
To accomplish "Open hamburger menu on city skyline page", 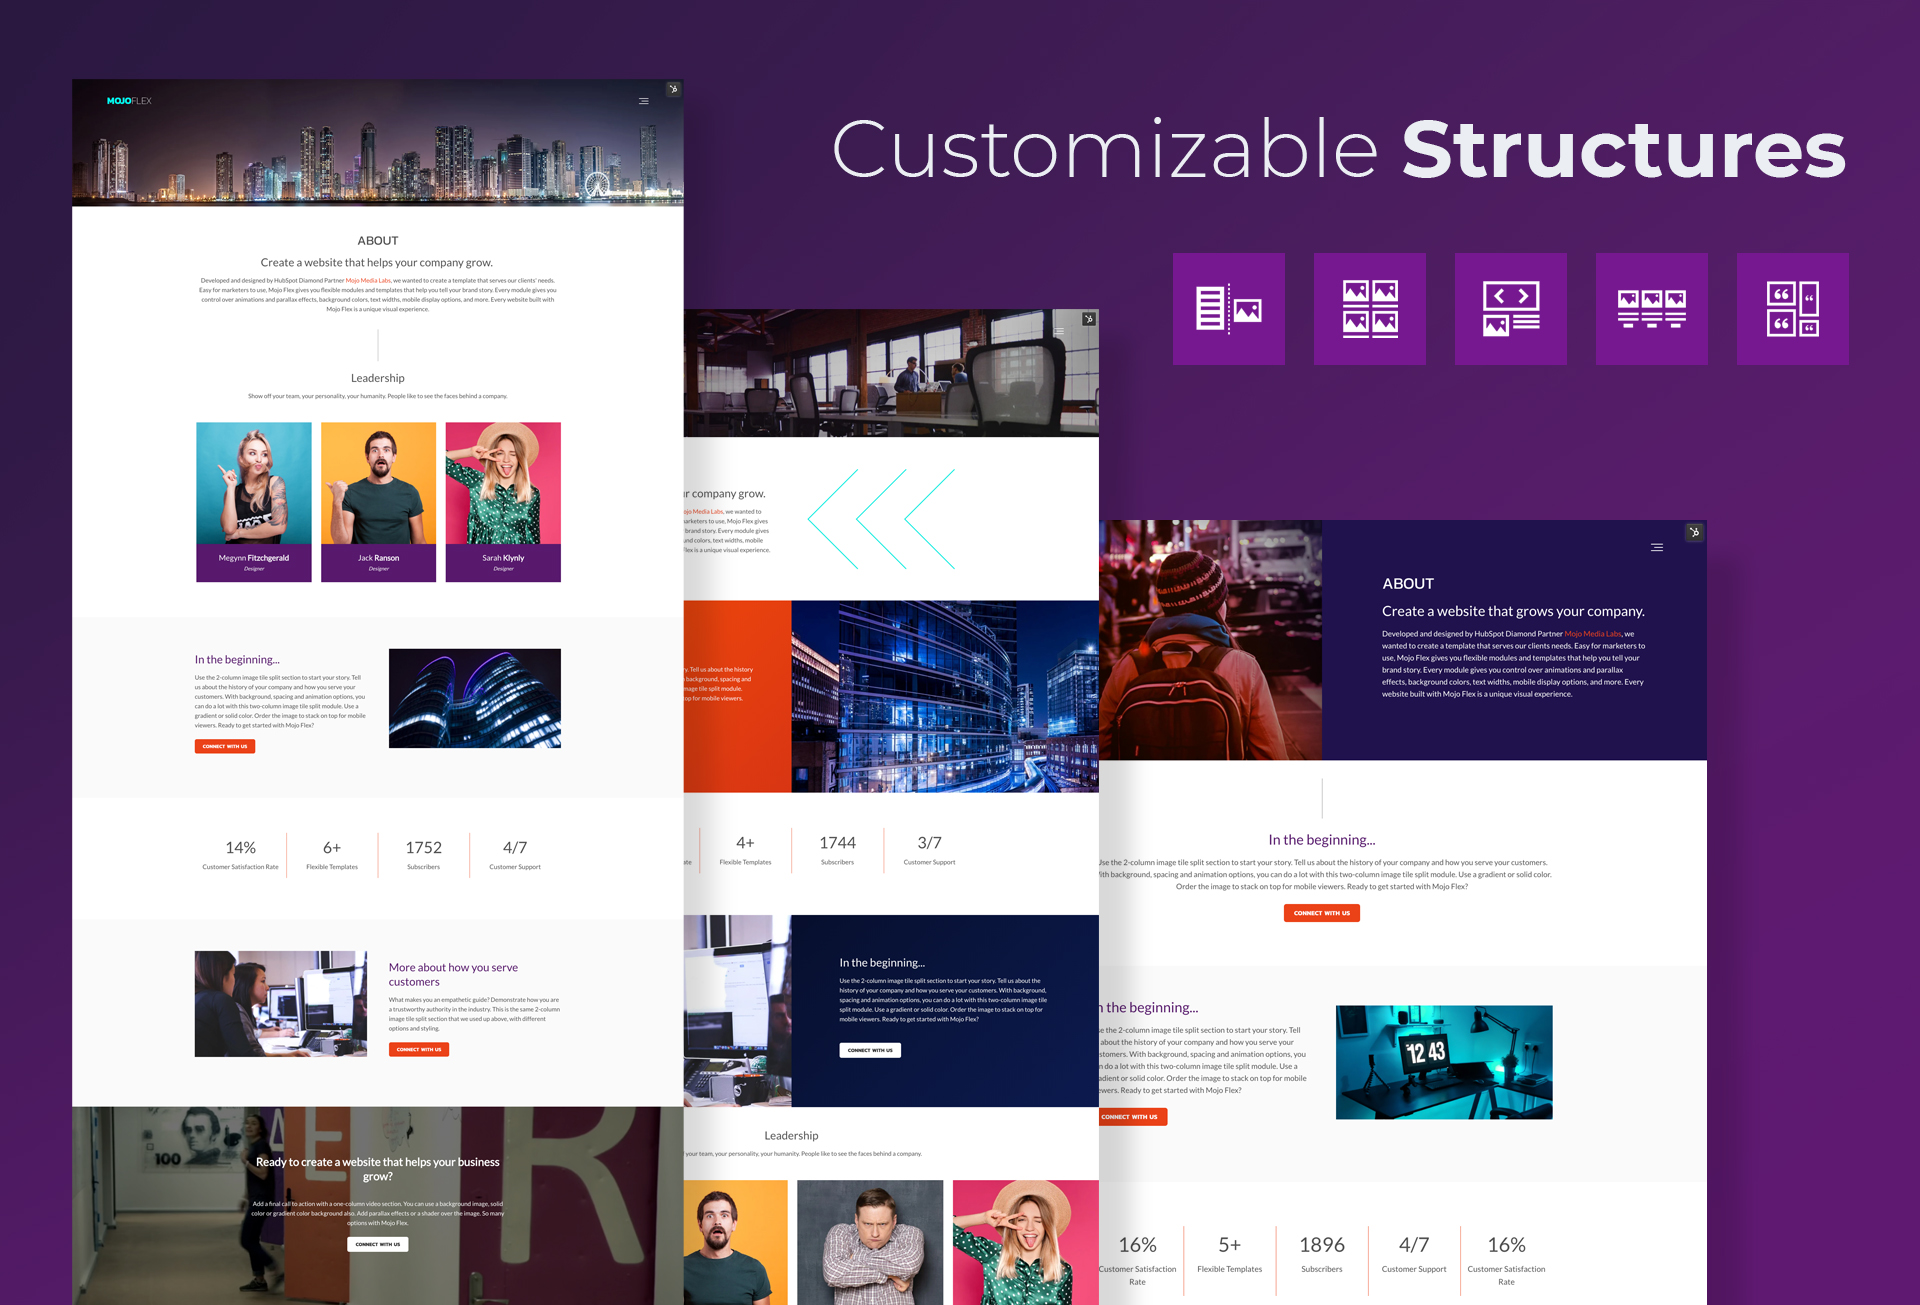I will [643, 101].
